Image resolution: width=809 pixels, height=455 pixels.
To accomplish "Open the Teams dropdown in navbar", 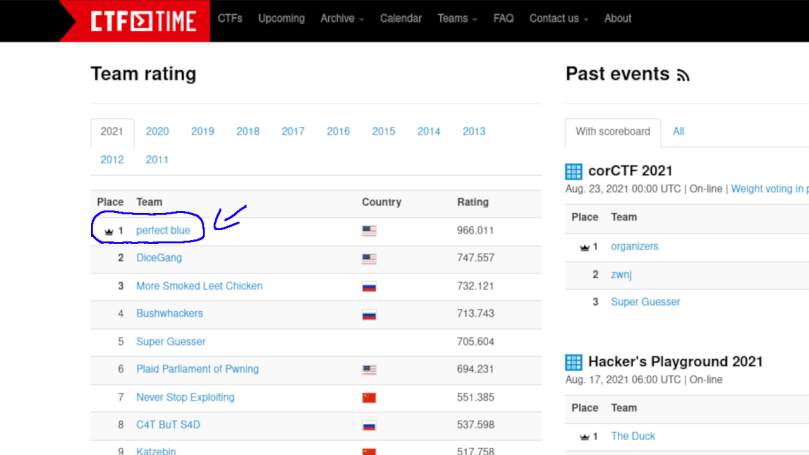I will click(x=457, y=18).
